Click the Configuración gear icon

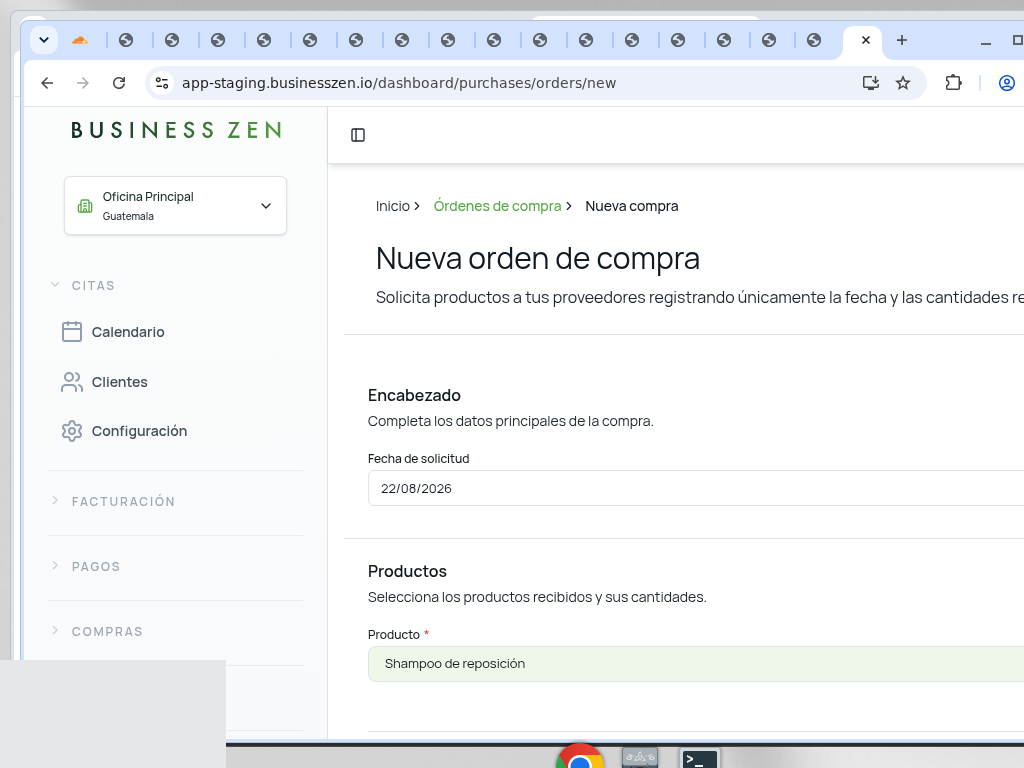[72, 431]
